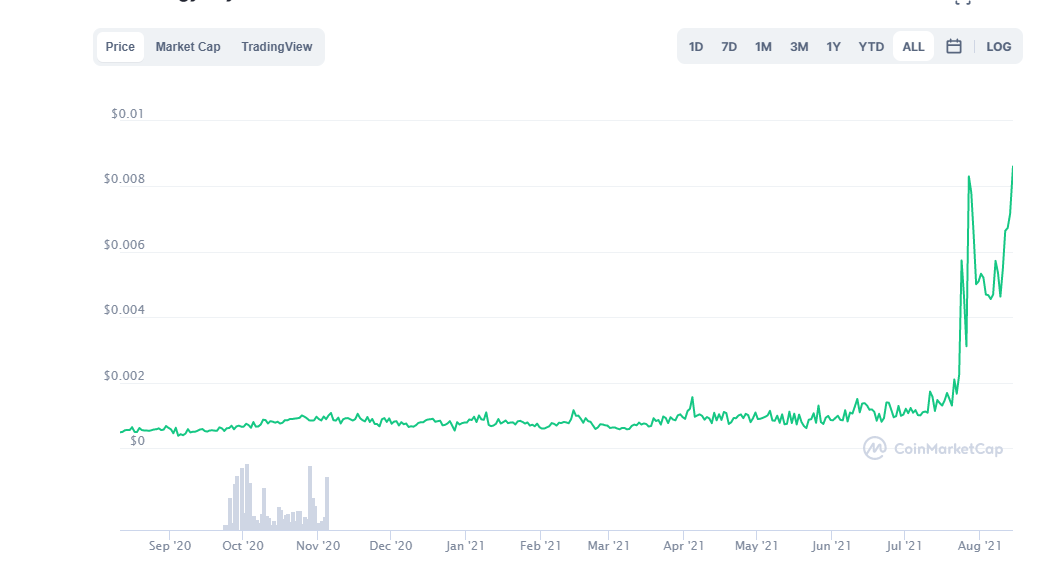Click the tallest Oct '20 volume bar
Viewport: 1037px width, 572px height.
[246, 497]
